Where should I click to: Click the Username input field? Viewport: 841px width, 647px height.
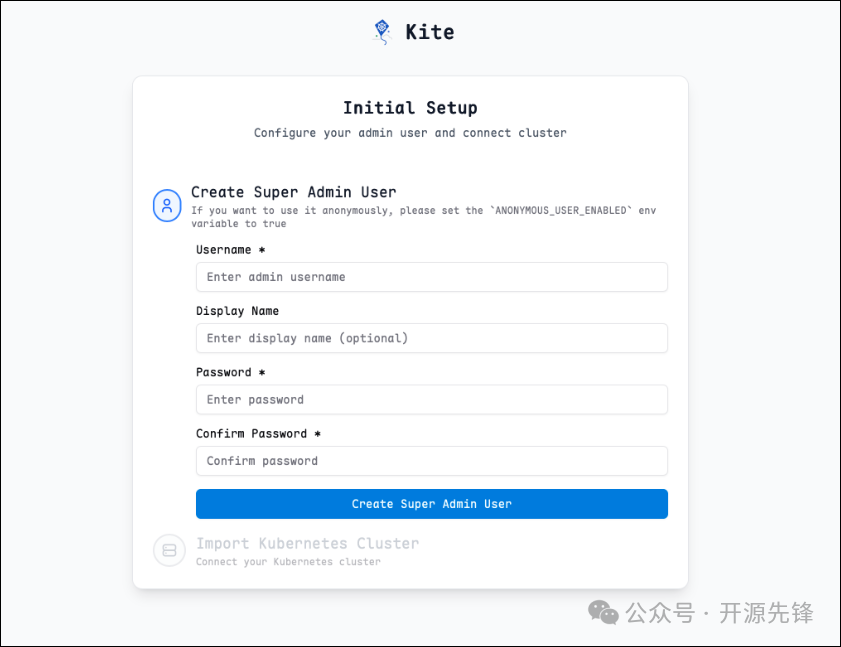point(431,277)
